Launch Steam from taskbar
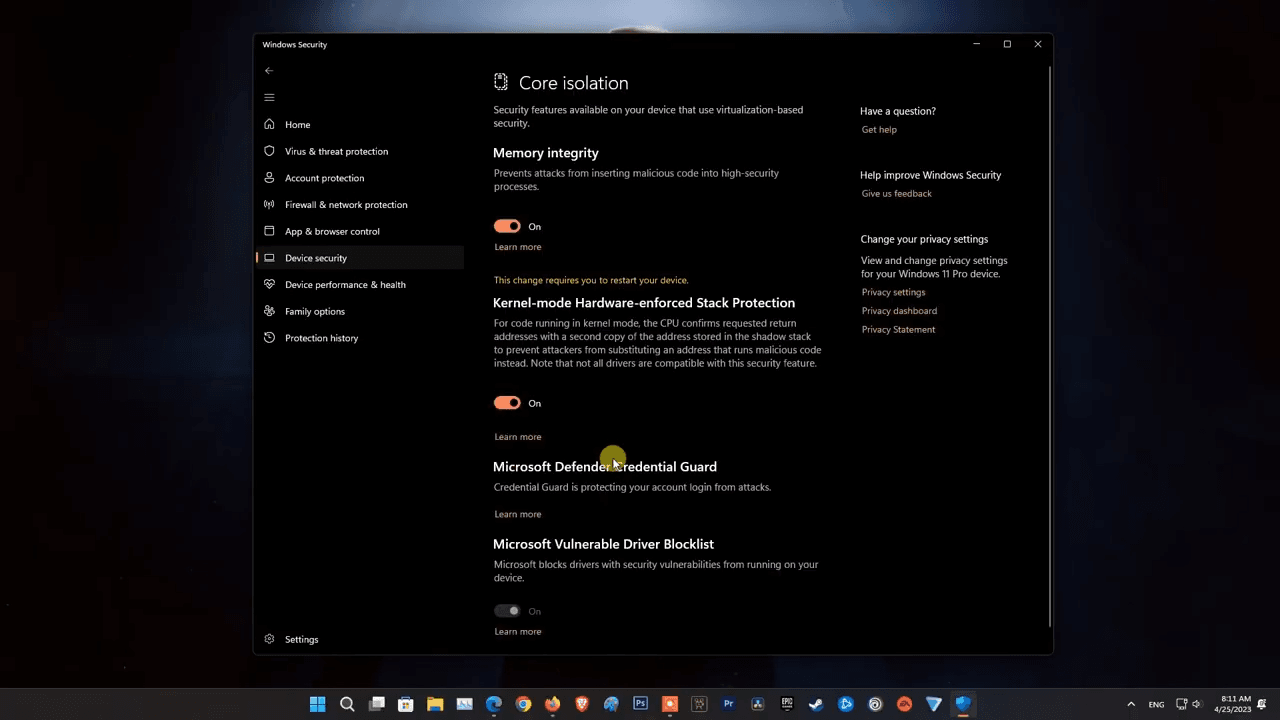 [x=816, y=704]
